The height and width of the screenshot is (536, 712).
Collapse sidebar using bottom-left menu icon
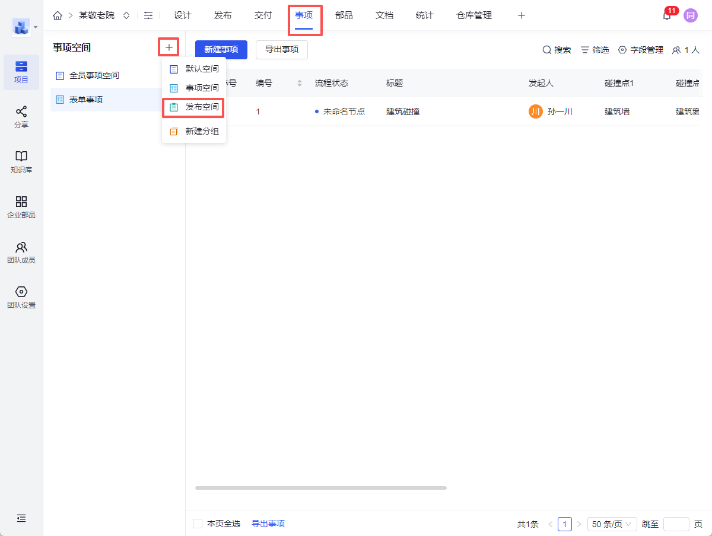21,518
